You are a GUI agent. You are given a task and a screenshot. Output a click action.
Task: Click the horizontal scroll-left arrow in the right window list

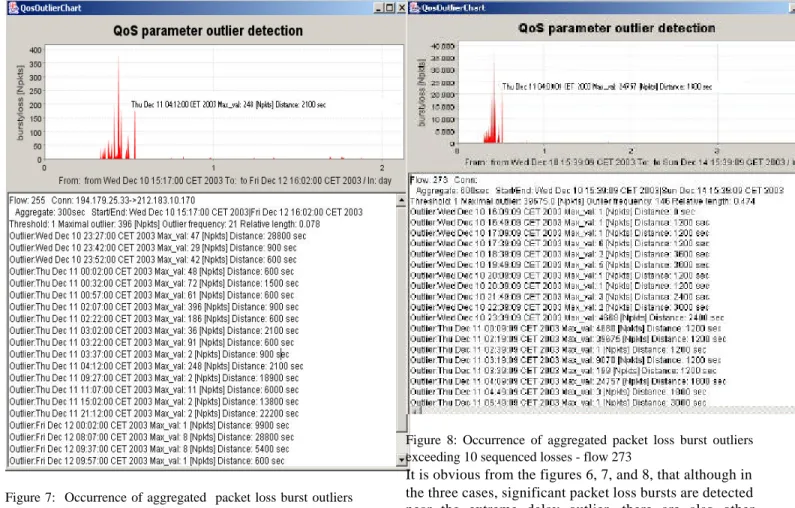416,411
